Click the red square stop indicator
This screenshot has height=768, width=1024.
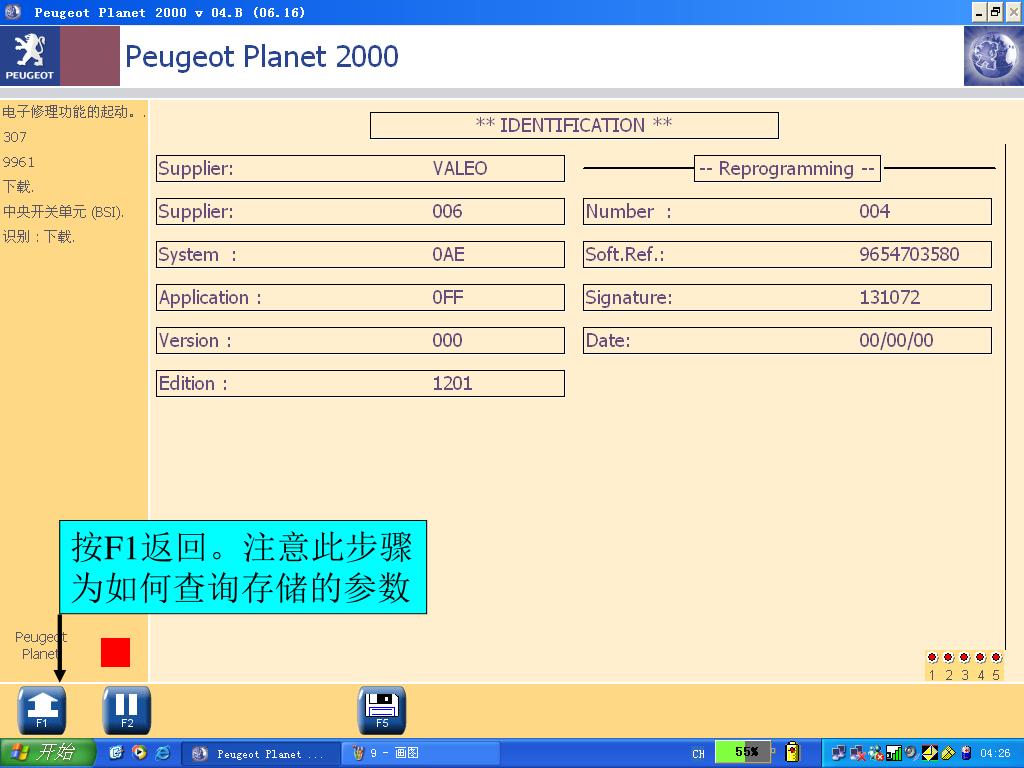(116, 652)
